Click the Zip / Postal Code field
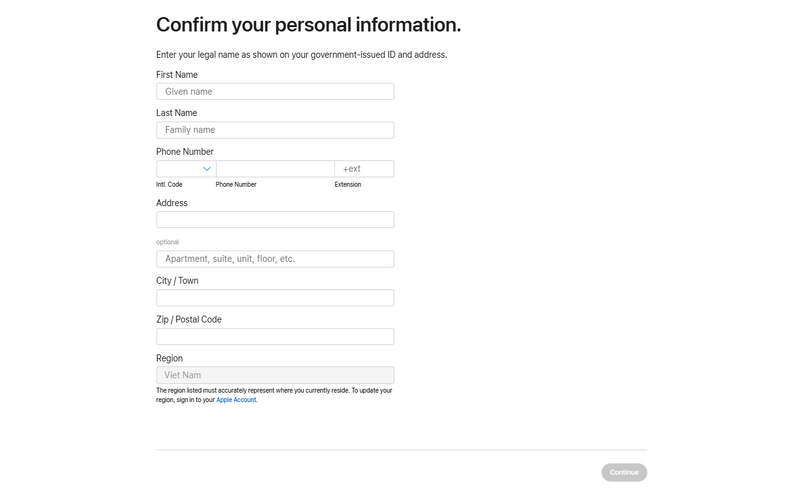Viewport: 800px width, 498px height. click(275, 337)
